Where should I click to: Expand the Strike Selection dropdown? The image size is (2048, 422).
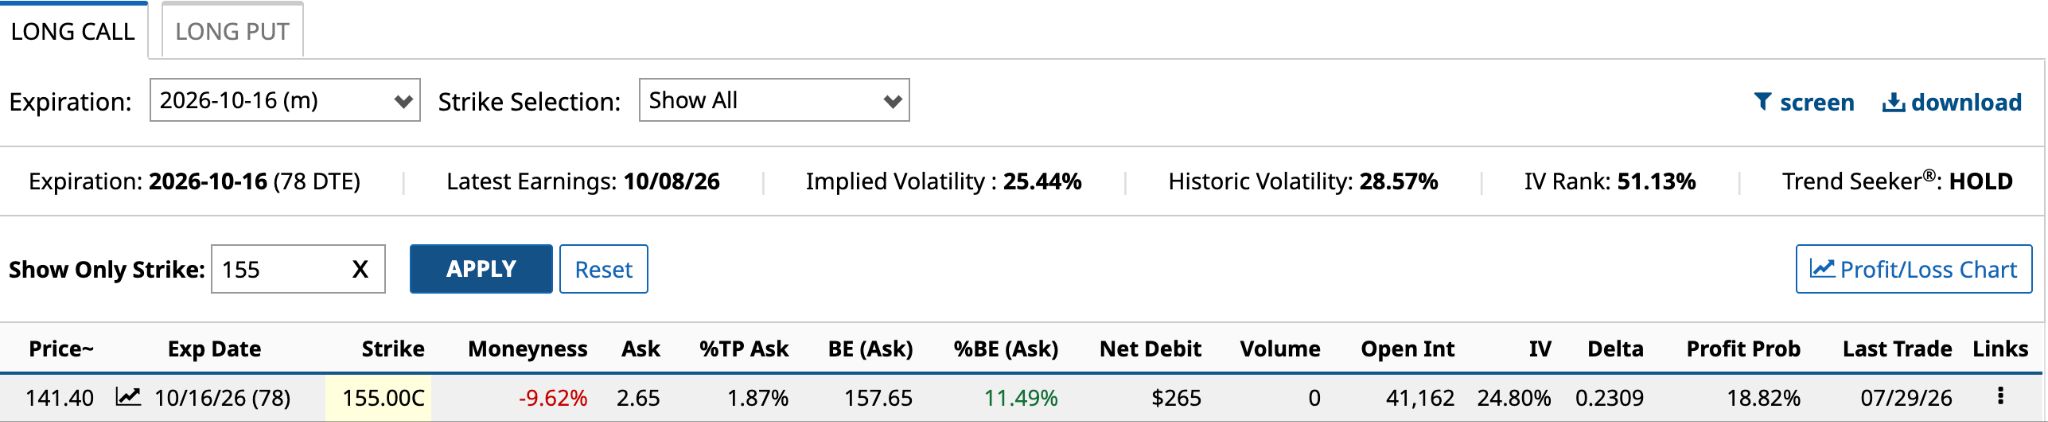click(774, 101)
